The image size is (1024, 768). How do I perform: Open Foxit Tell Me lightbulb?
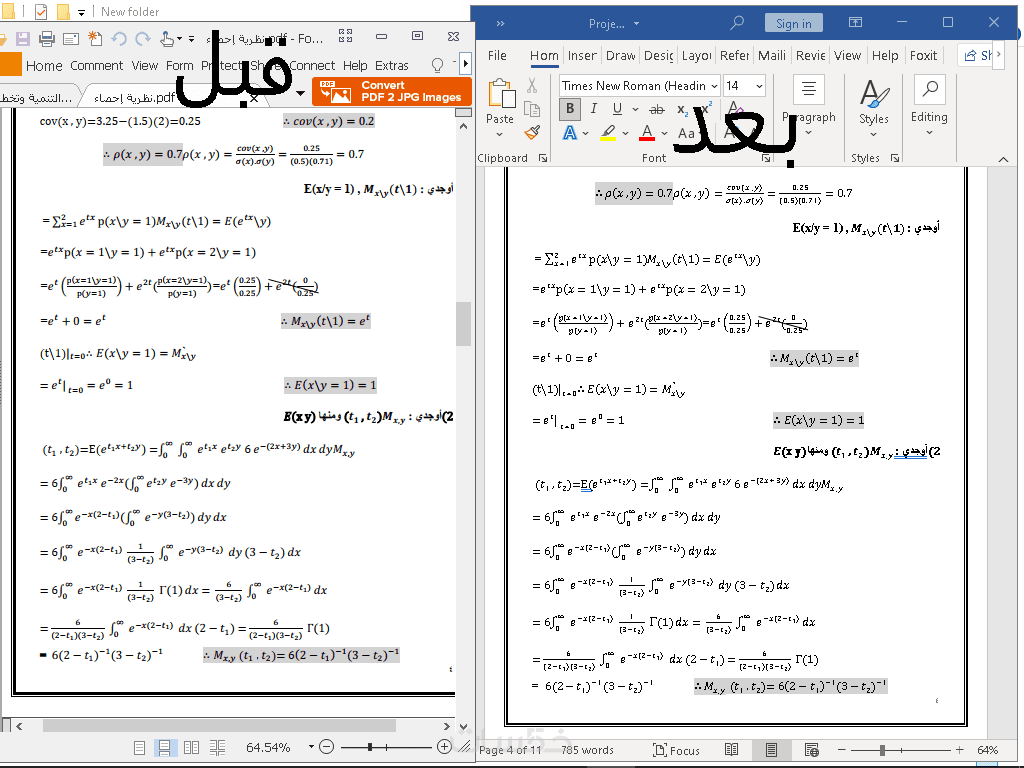click(438, 65)
